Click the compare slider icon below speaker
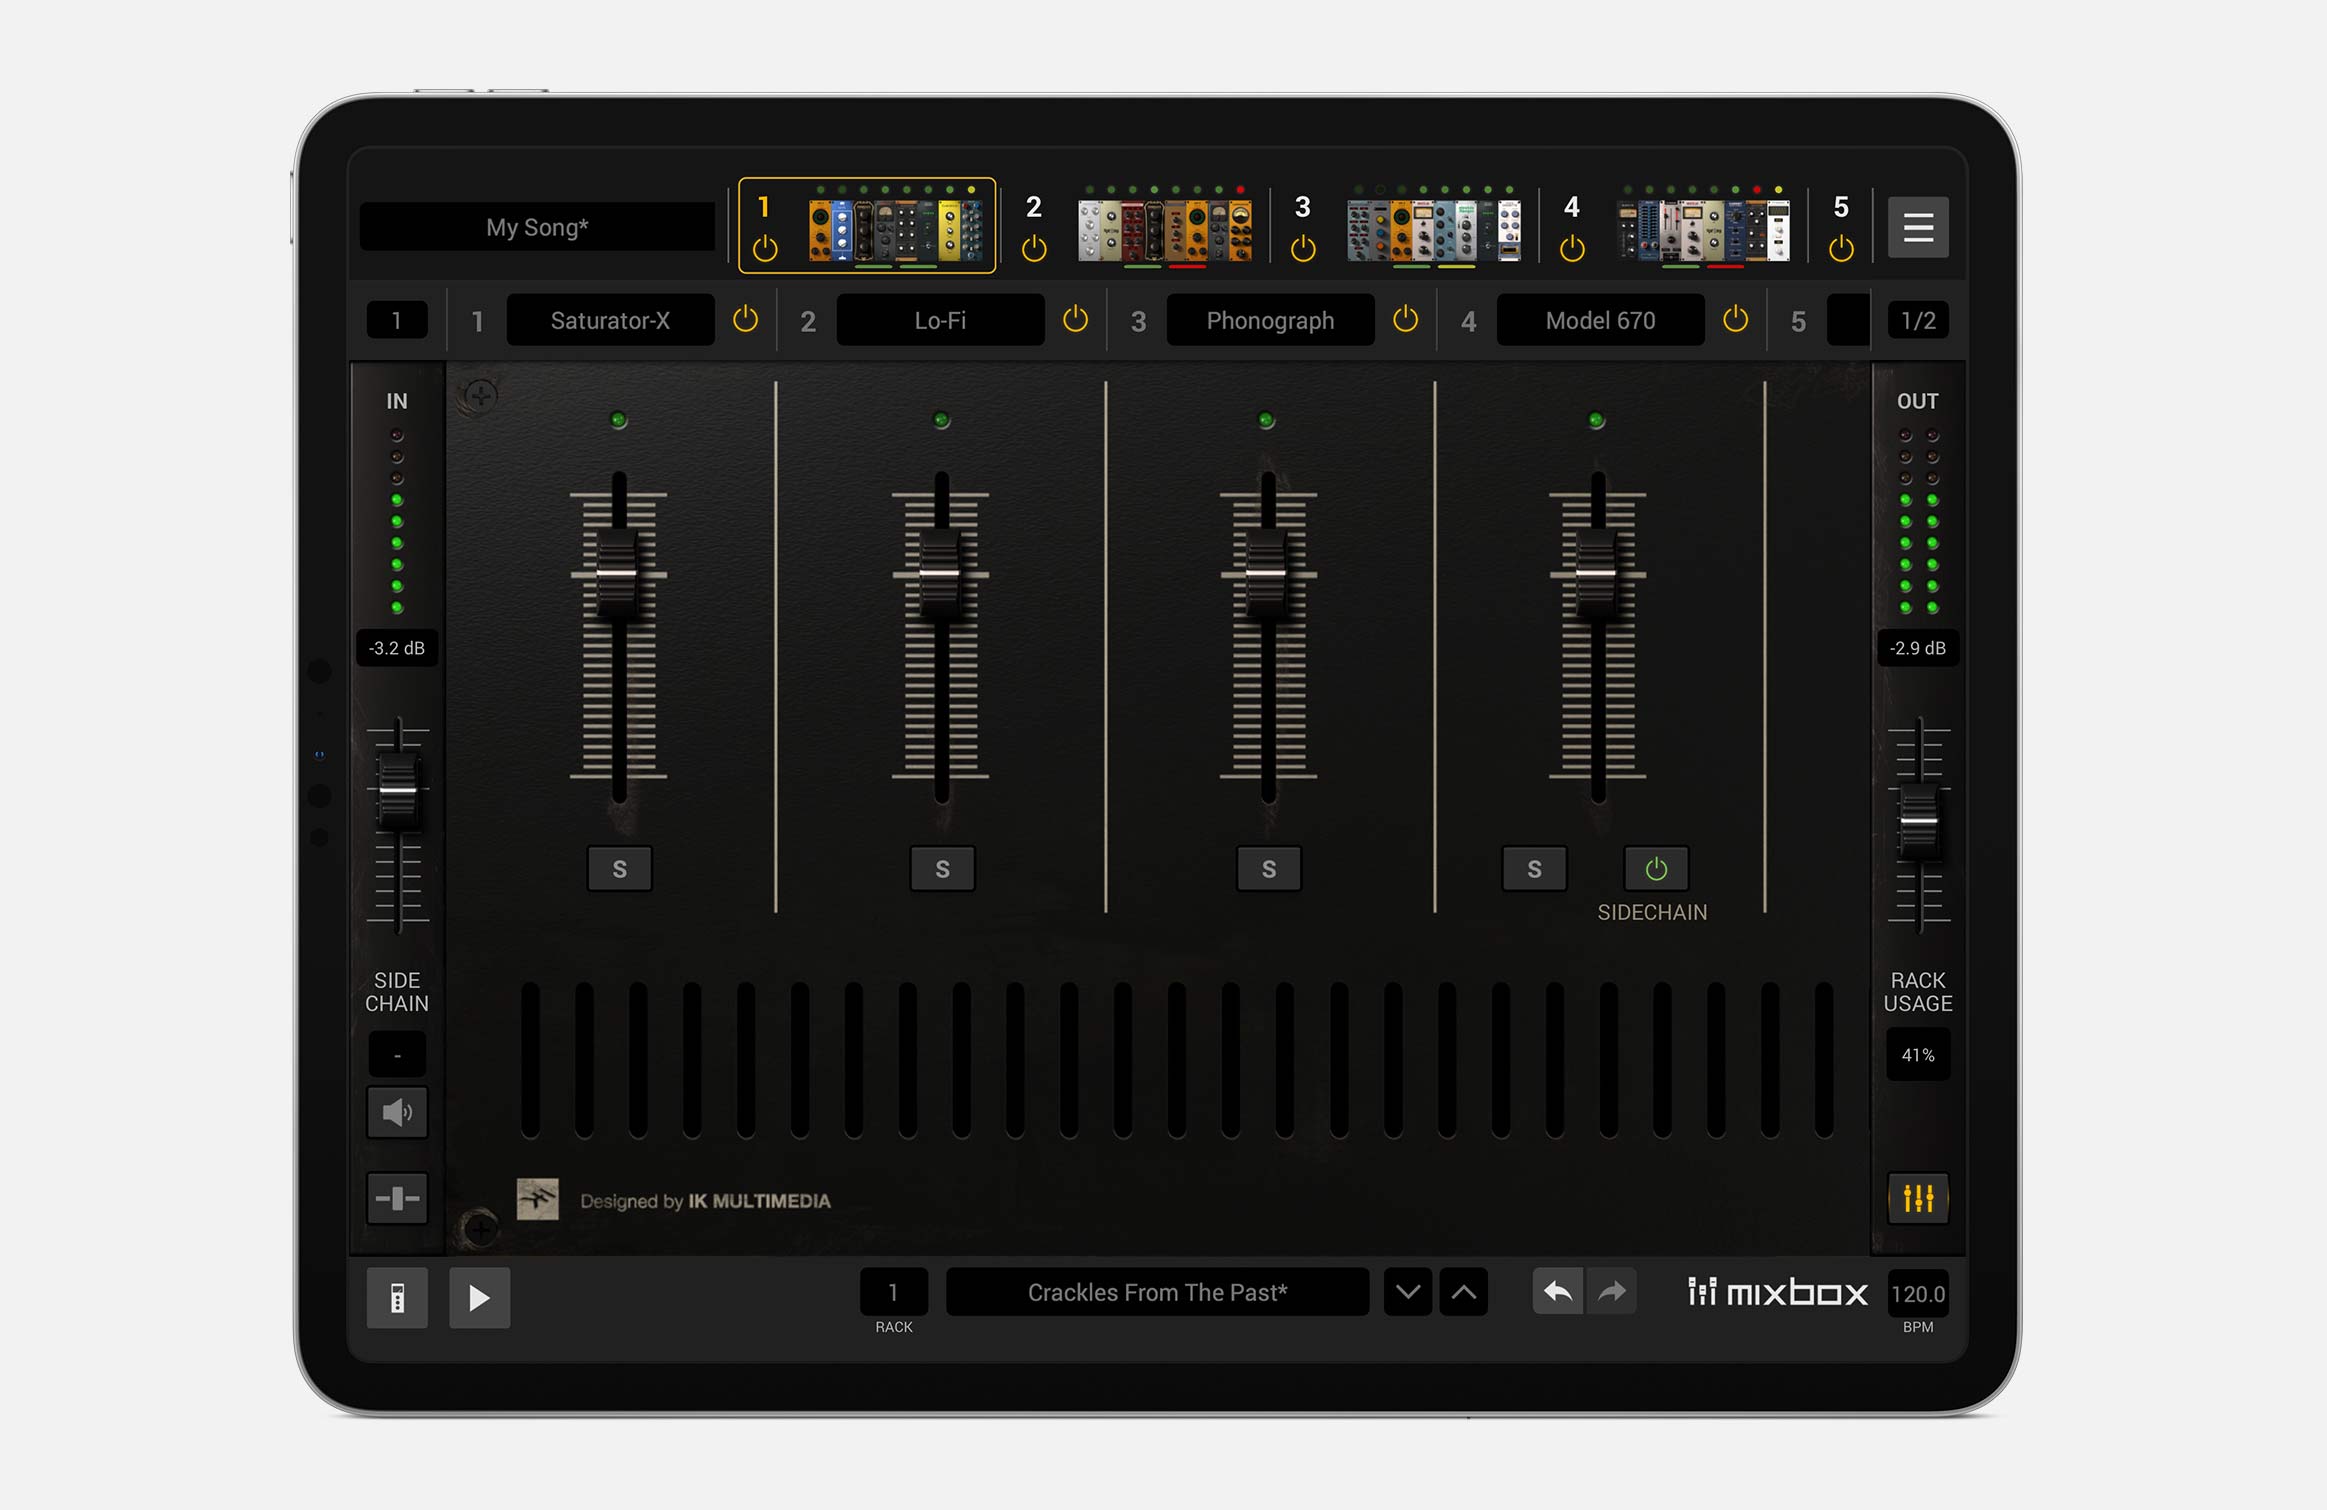The height and width of the screenshot is (1510, 2327). pyautogui.click(x=397, y=1198)
